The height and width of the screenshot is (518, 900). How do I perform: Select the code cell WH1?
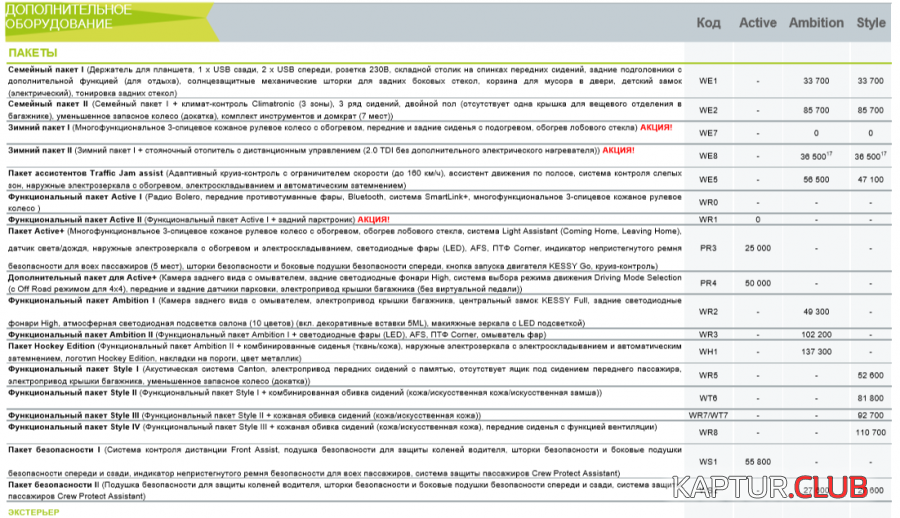click(708, 351)
